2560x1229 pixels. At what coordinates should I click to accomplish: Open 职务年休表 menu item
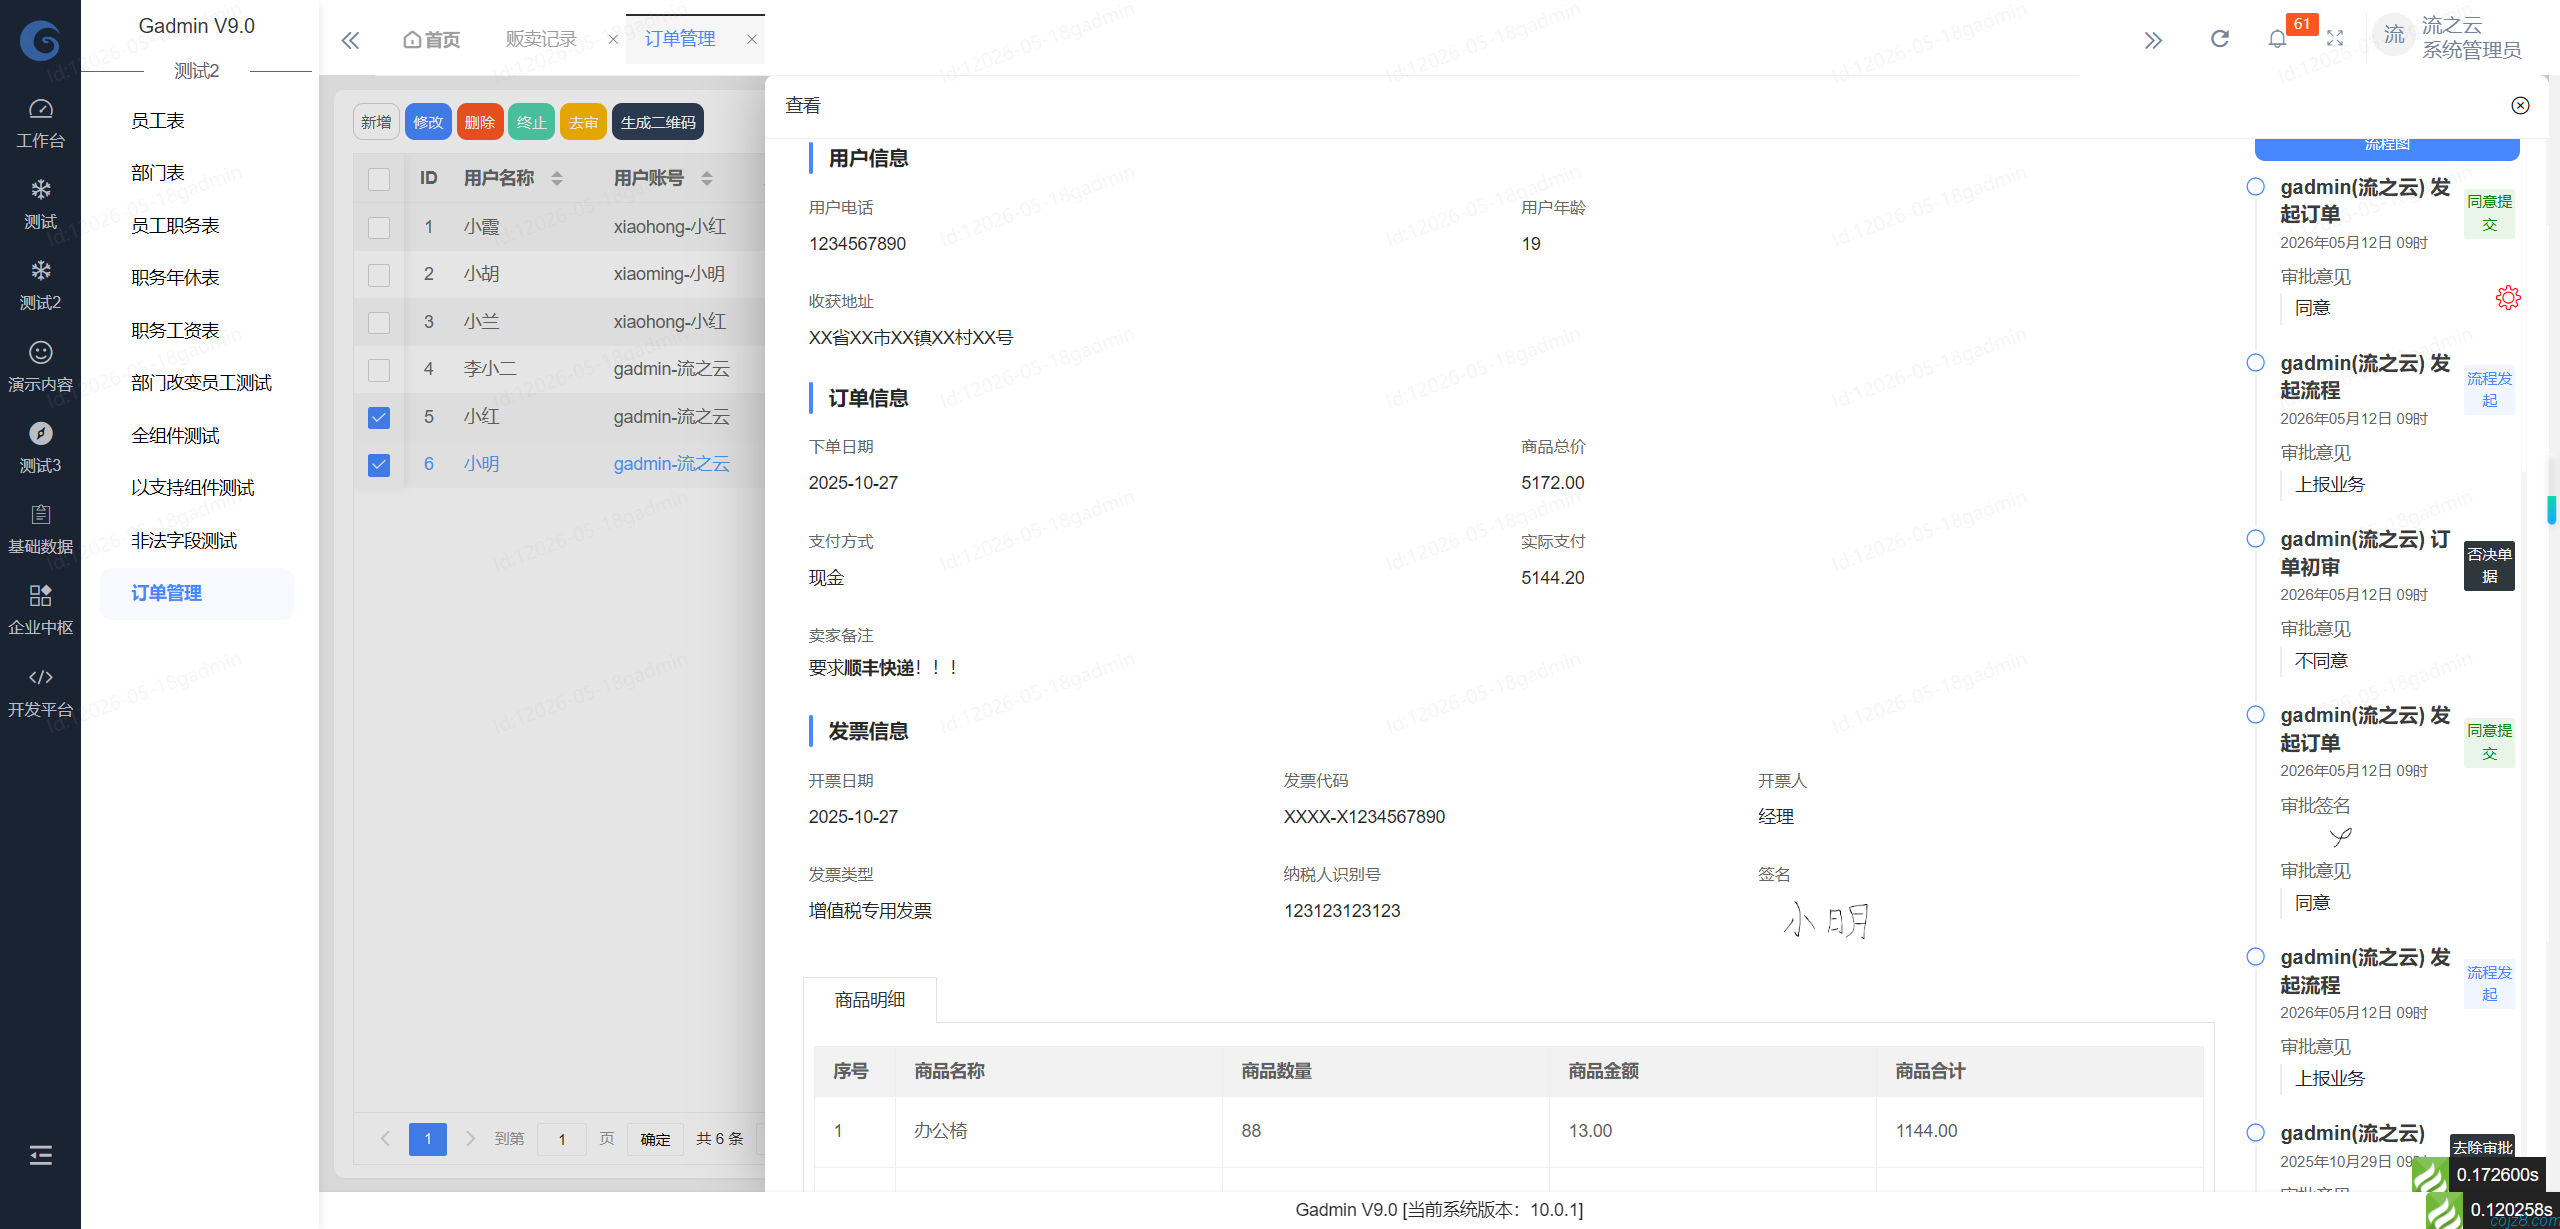coord(175,278)
